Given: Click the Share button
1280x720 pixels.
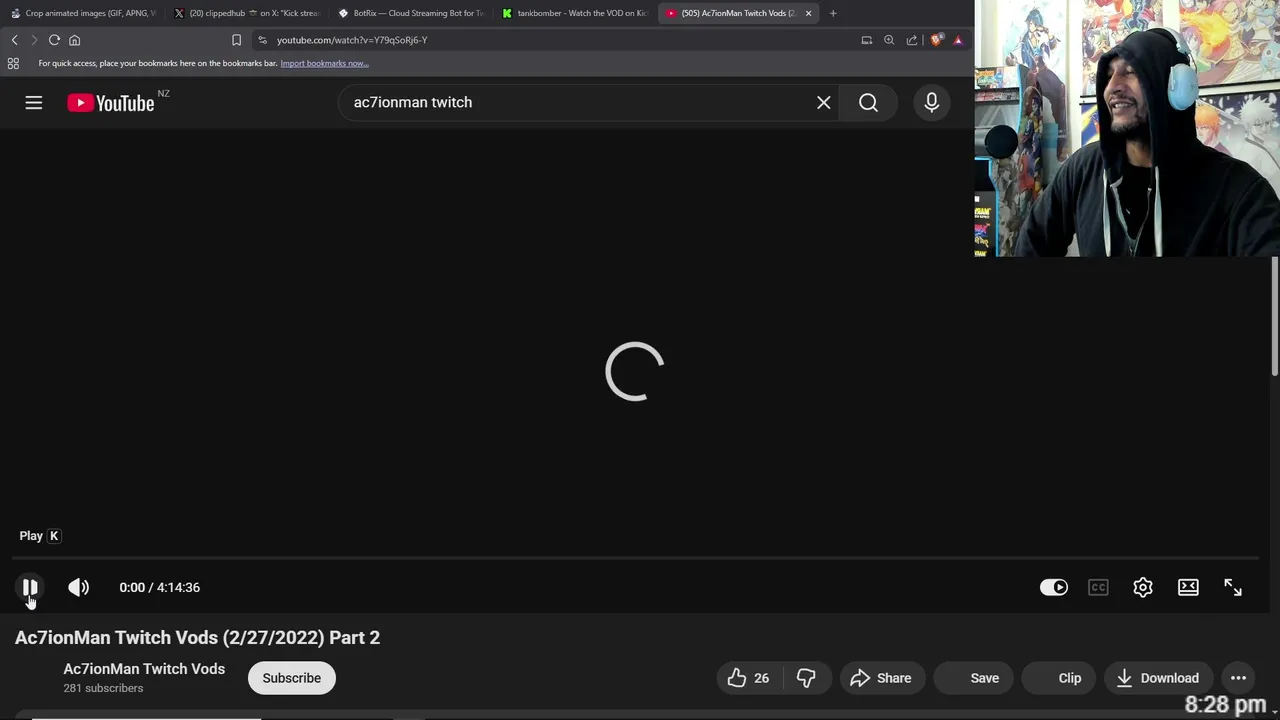Looking at the screenshot, I should point(881,678).
